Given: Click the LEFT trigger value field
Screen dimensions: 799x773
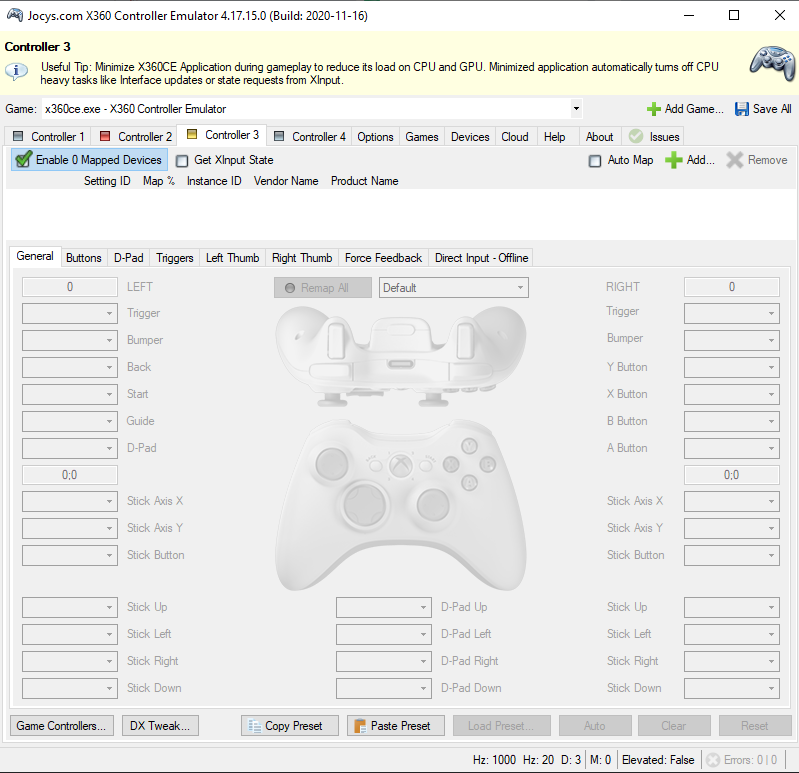Looking at the screenshot, I should 70,287.
